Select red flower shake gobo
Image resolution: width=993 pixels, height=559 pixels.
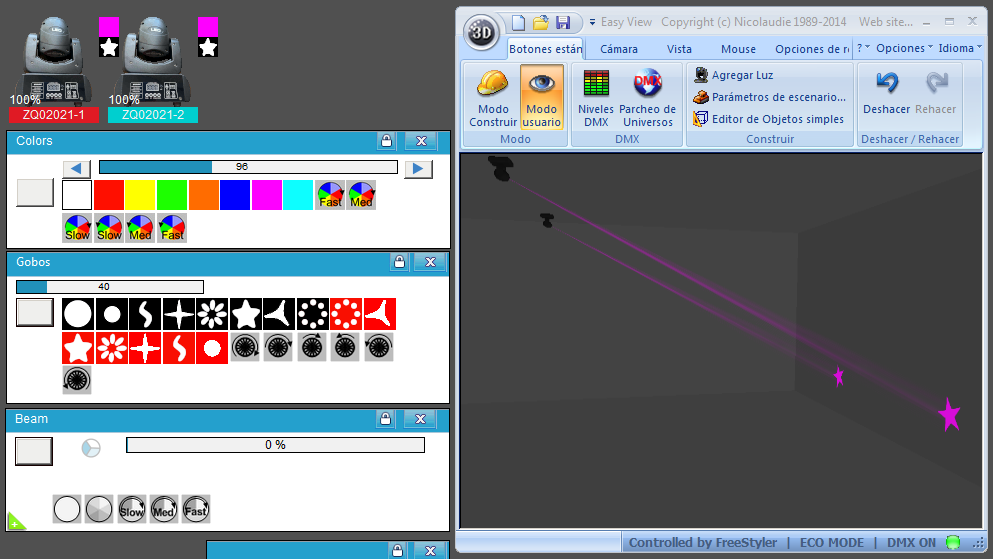point(111,348)
